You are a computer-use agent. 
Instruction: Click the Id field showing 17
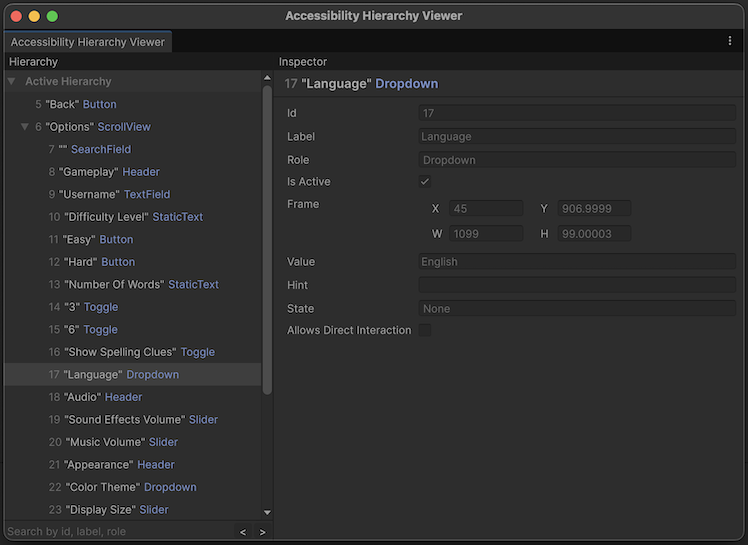[x=577, y=113]
